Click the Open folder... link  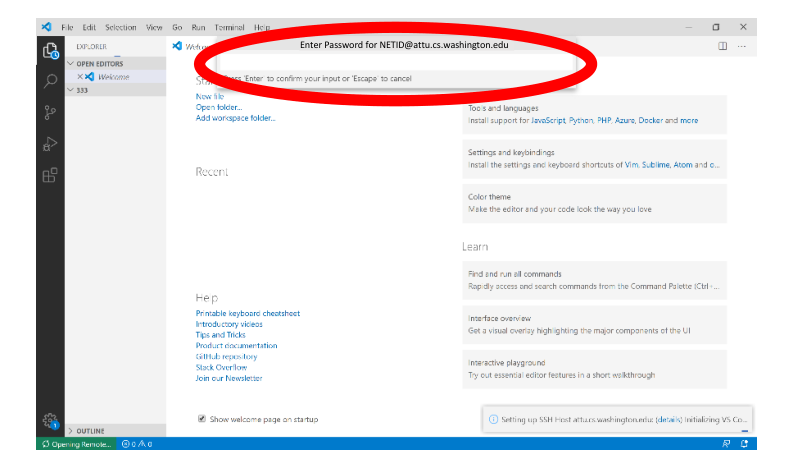pos(219,107)
